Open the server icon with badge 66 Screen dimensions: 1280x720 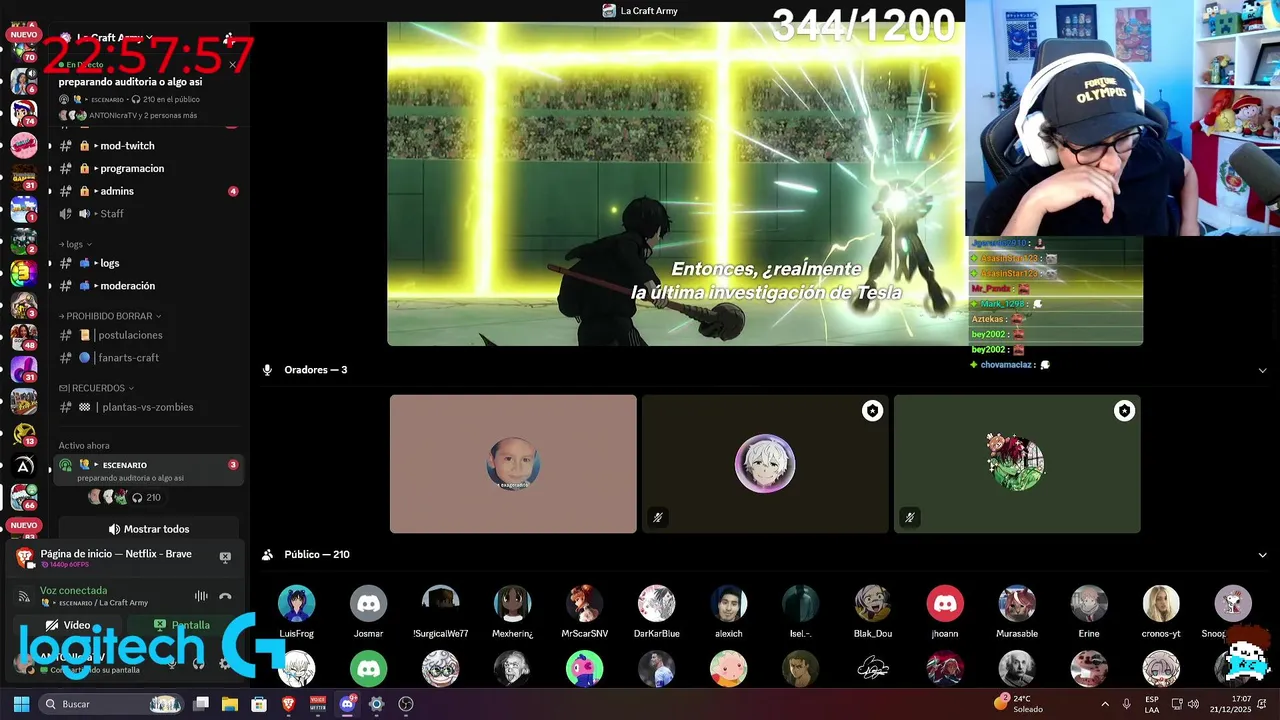23,496
